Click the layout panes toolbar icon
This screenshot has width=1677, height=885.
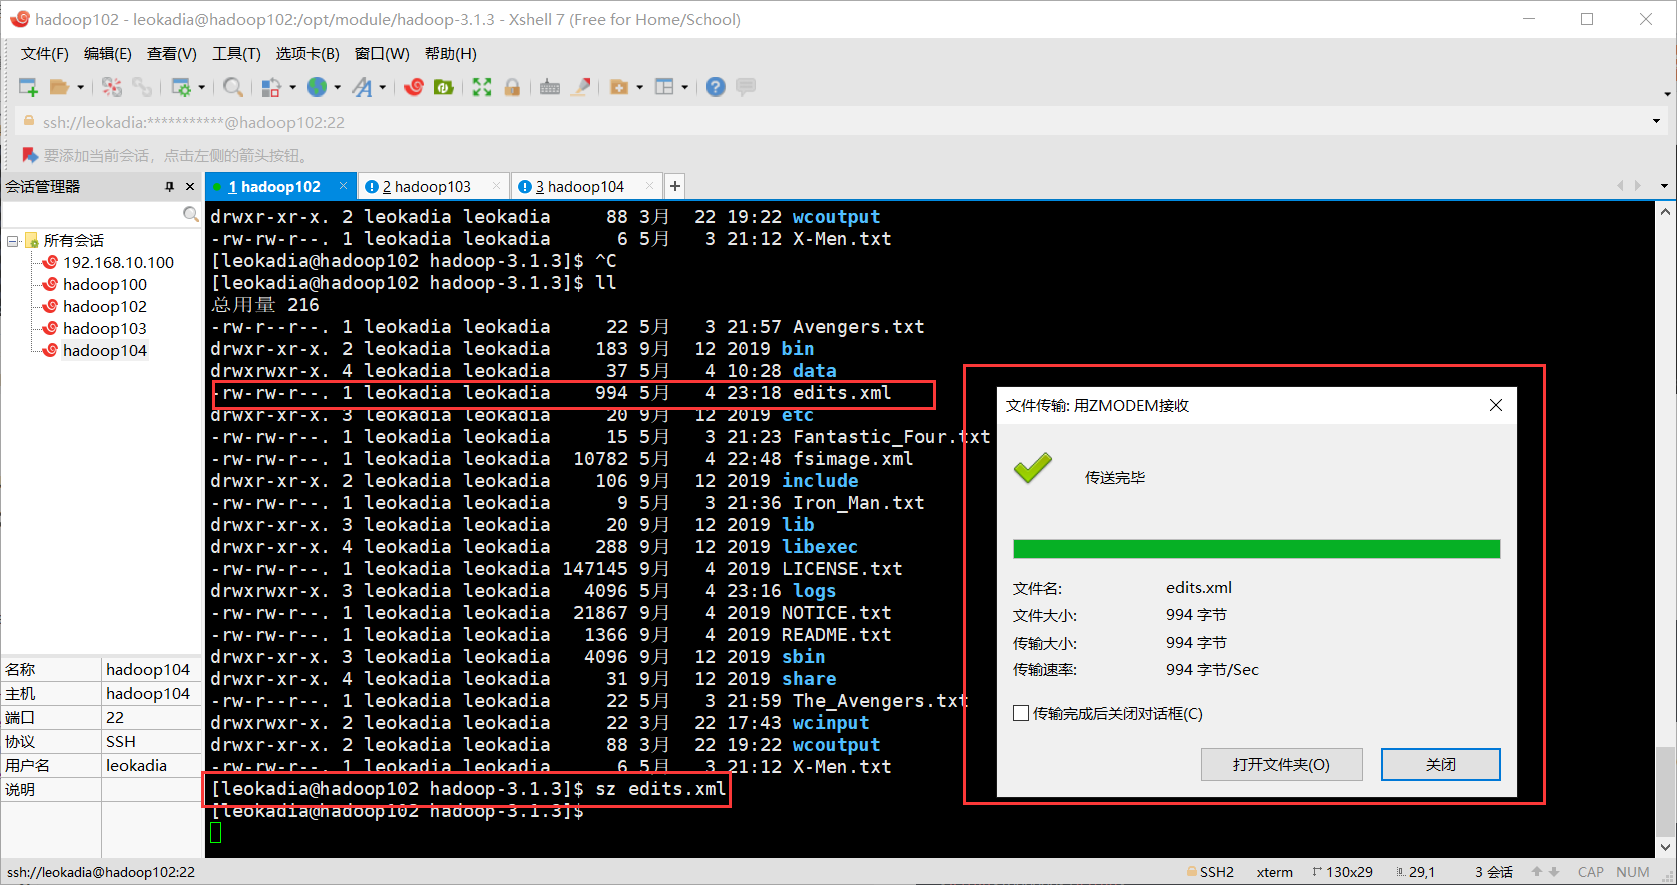(664, 87)
